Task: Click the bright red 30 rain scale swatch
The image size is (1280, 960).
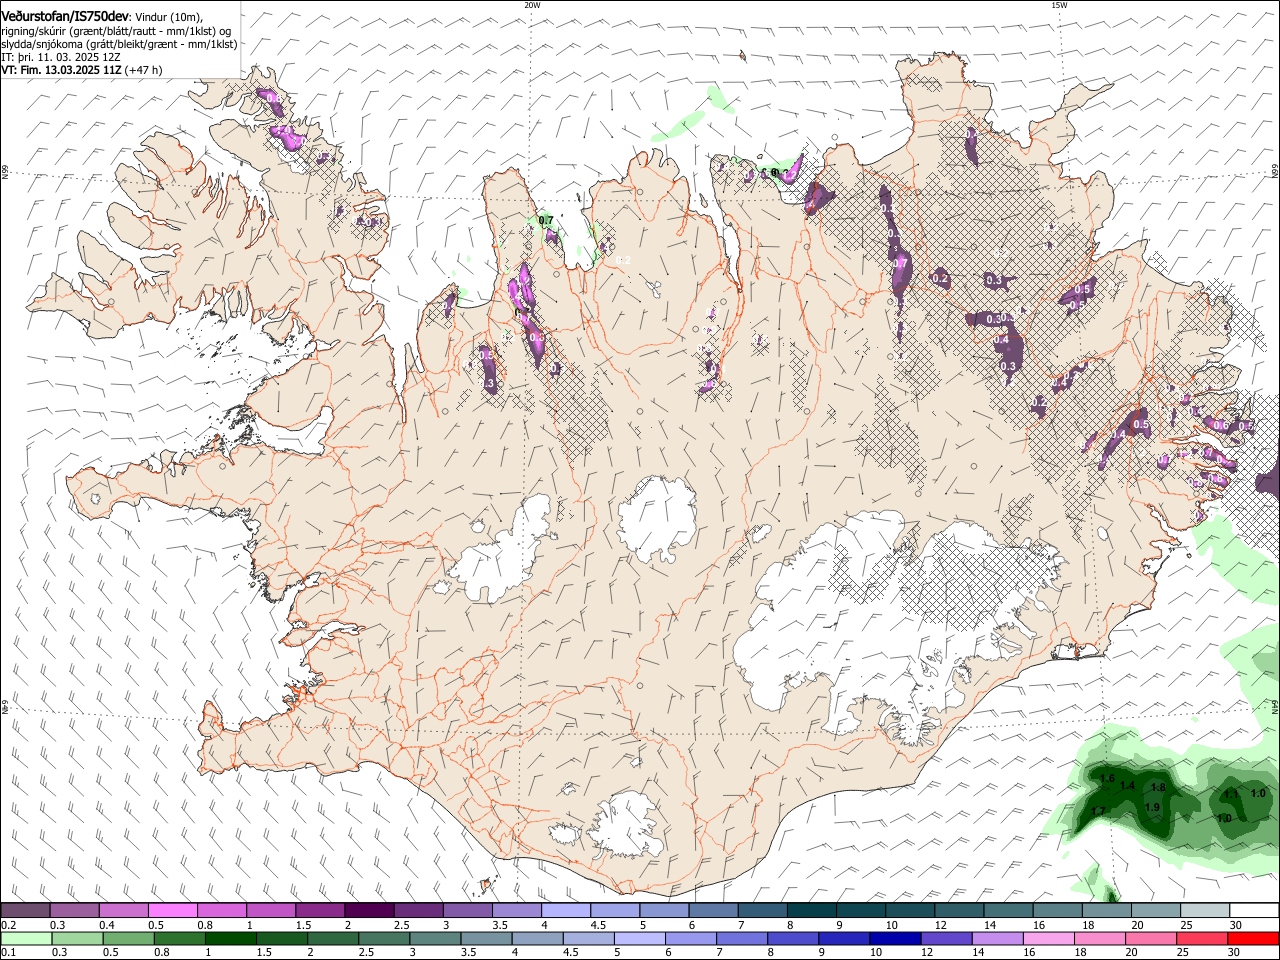Action: [x=1253, y=938]
